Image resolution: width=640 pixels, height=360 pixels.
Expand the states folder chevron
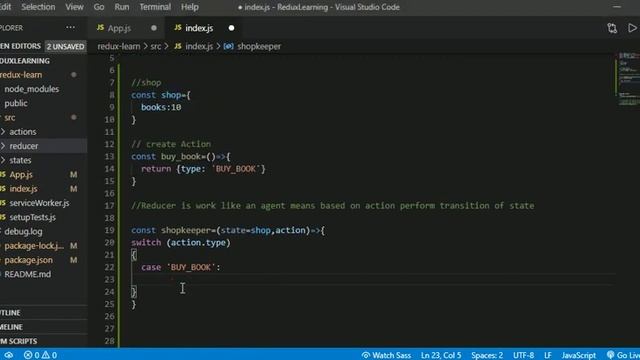[x=3, y=160]
